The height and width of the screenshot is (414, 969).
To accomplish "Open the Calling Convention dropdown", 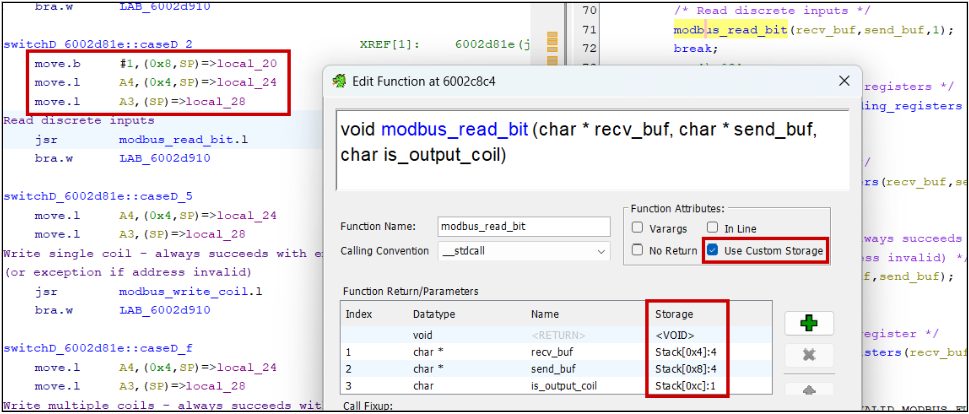I will pyautogui.click(x=524, y=251).
